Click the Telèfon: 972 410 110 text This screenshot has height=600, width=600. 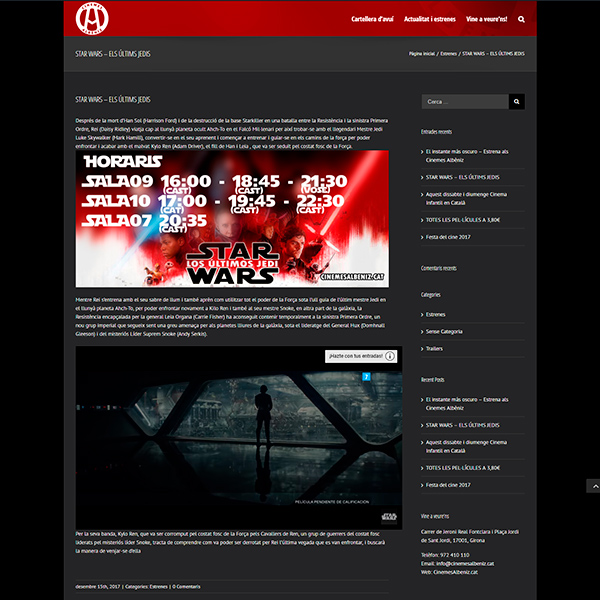tap(445, 555)
